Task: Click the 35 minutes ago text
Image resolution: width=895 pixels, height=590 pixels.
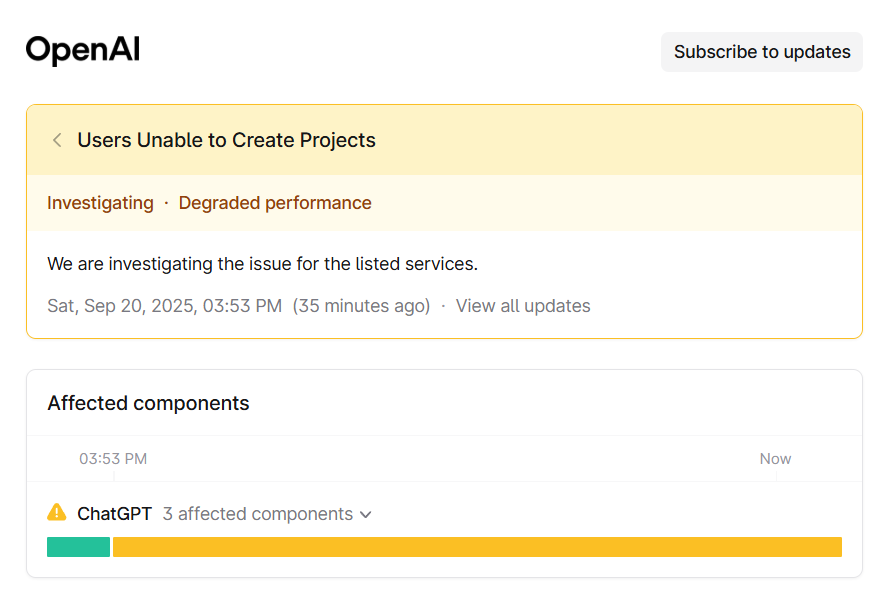Action: [x=361, y=306]
